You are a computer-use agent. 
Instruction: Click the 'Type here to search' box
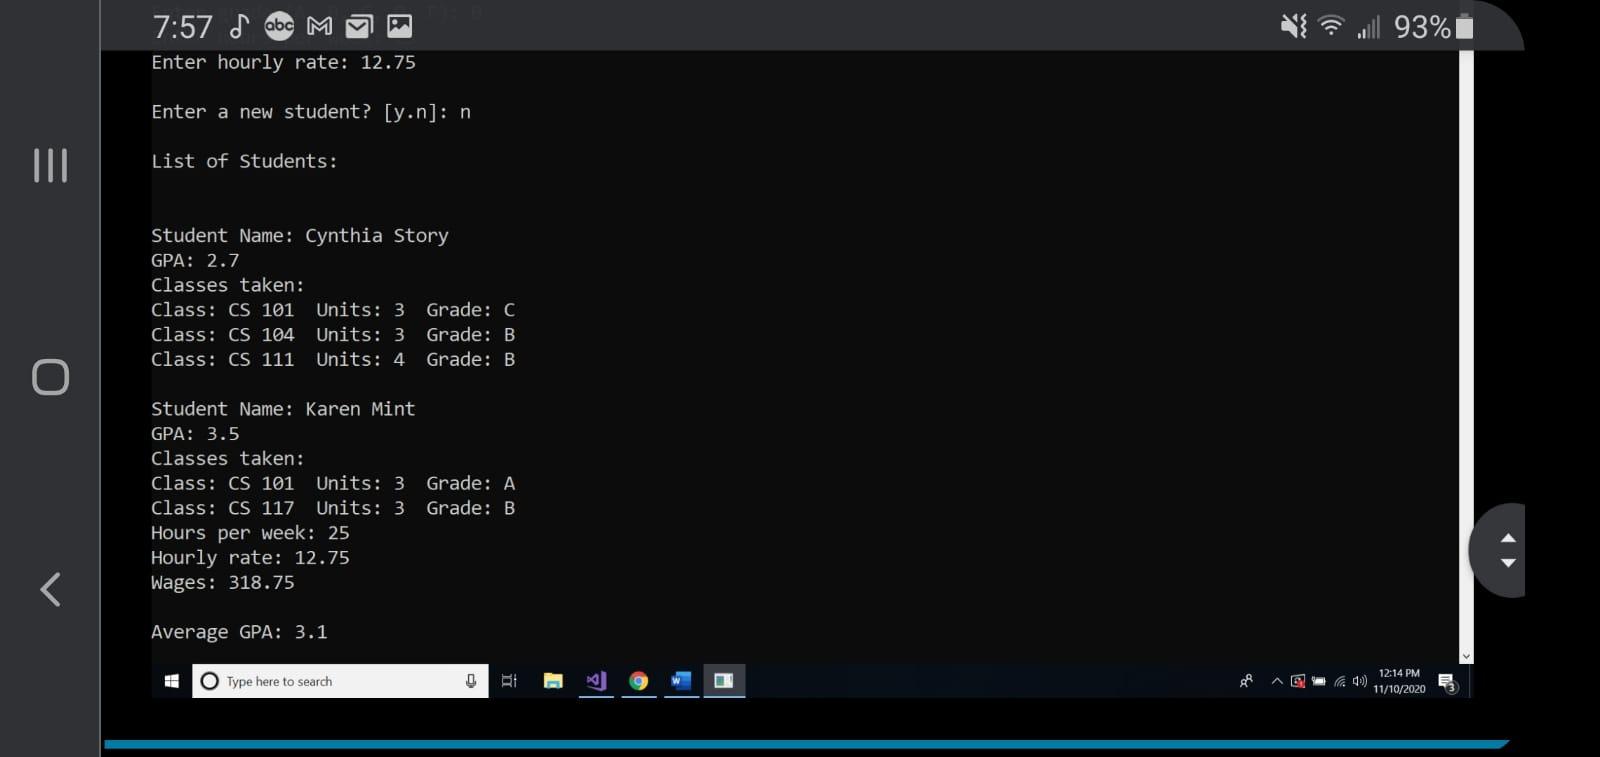[340, 681]
